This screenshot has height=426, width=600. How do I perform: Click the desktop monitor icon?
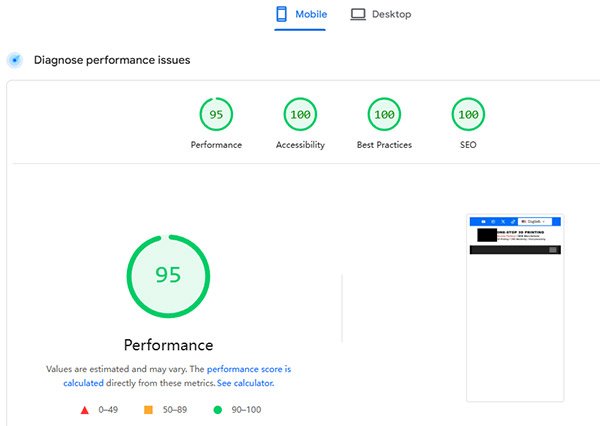tap(357, 15)
